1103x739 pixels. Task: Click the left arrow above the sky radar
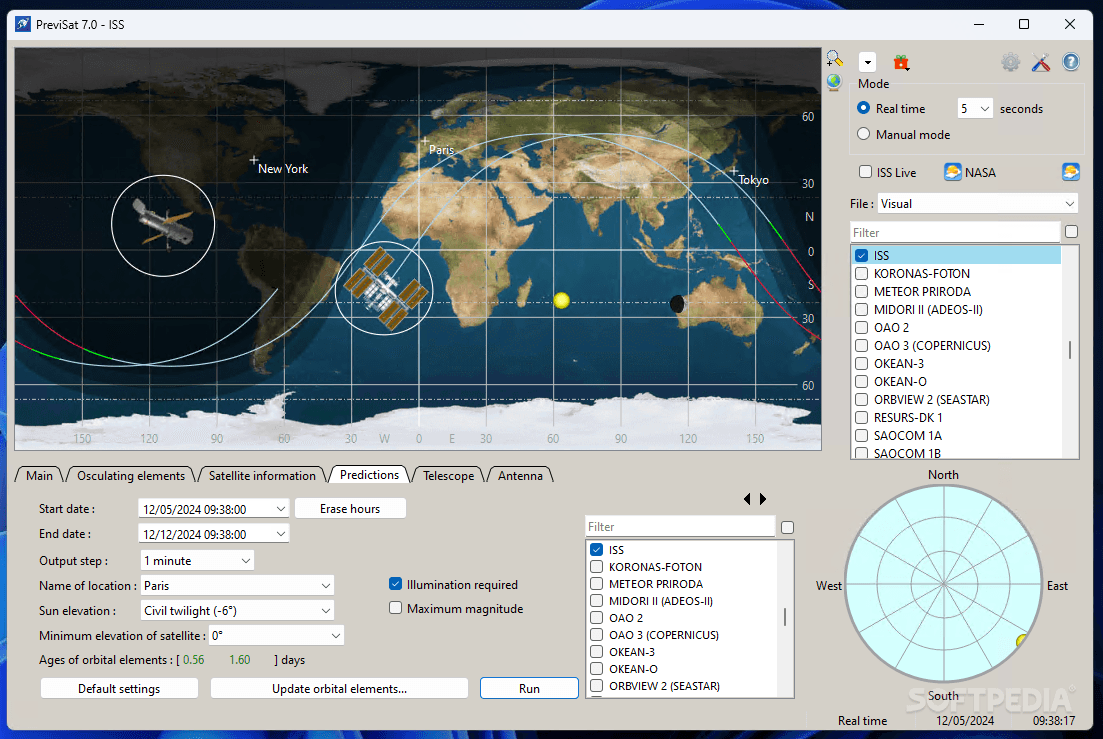click(x=747, y=499)
